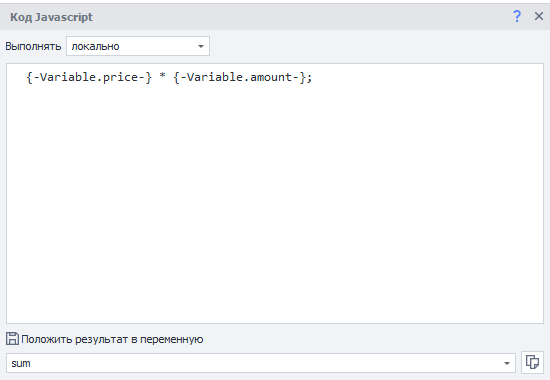Screen dimensions: 550x380
Task: Select the локально execution mode combo box
Action: [138, 46]
